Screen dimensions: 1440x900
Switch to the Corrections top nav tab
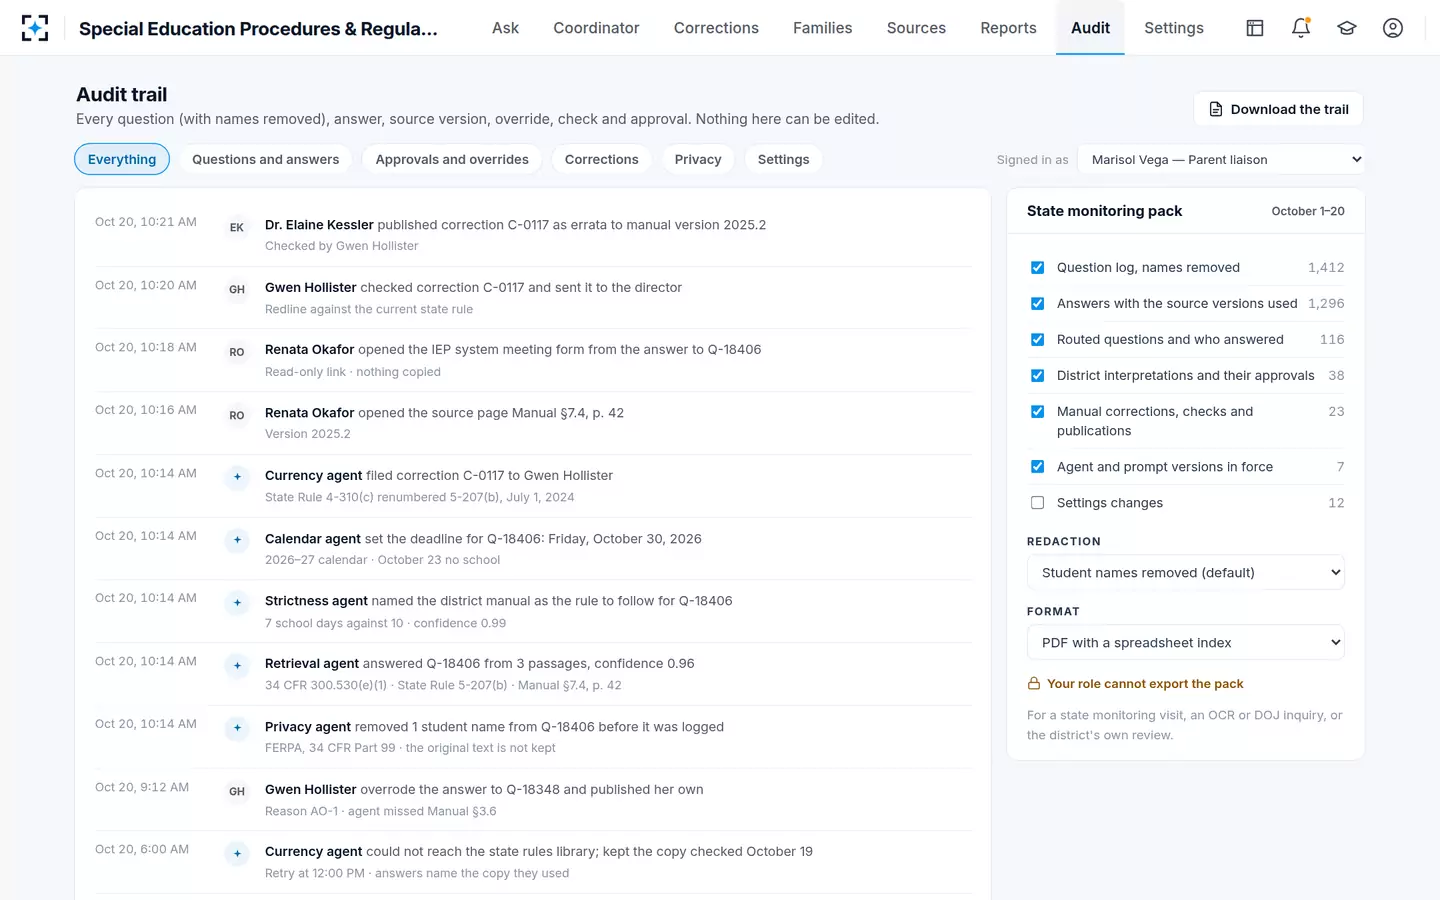[x=716, y=28]
